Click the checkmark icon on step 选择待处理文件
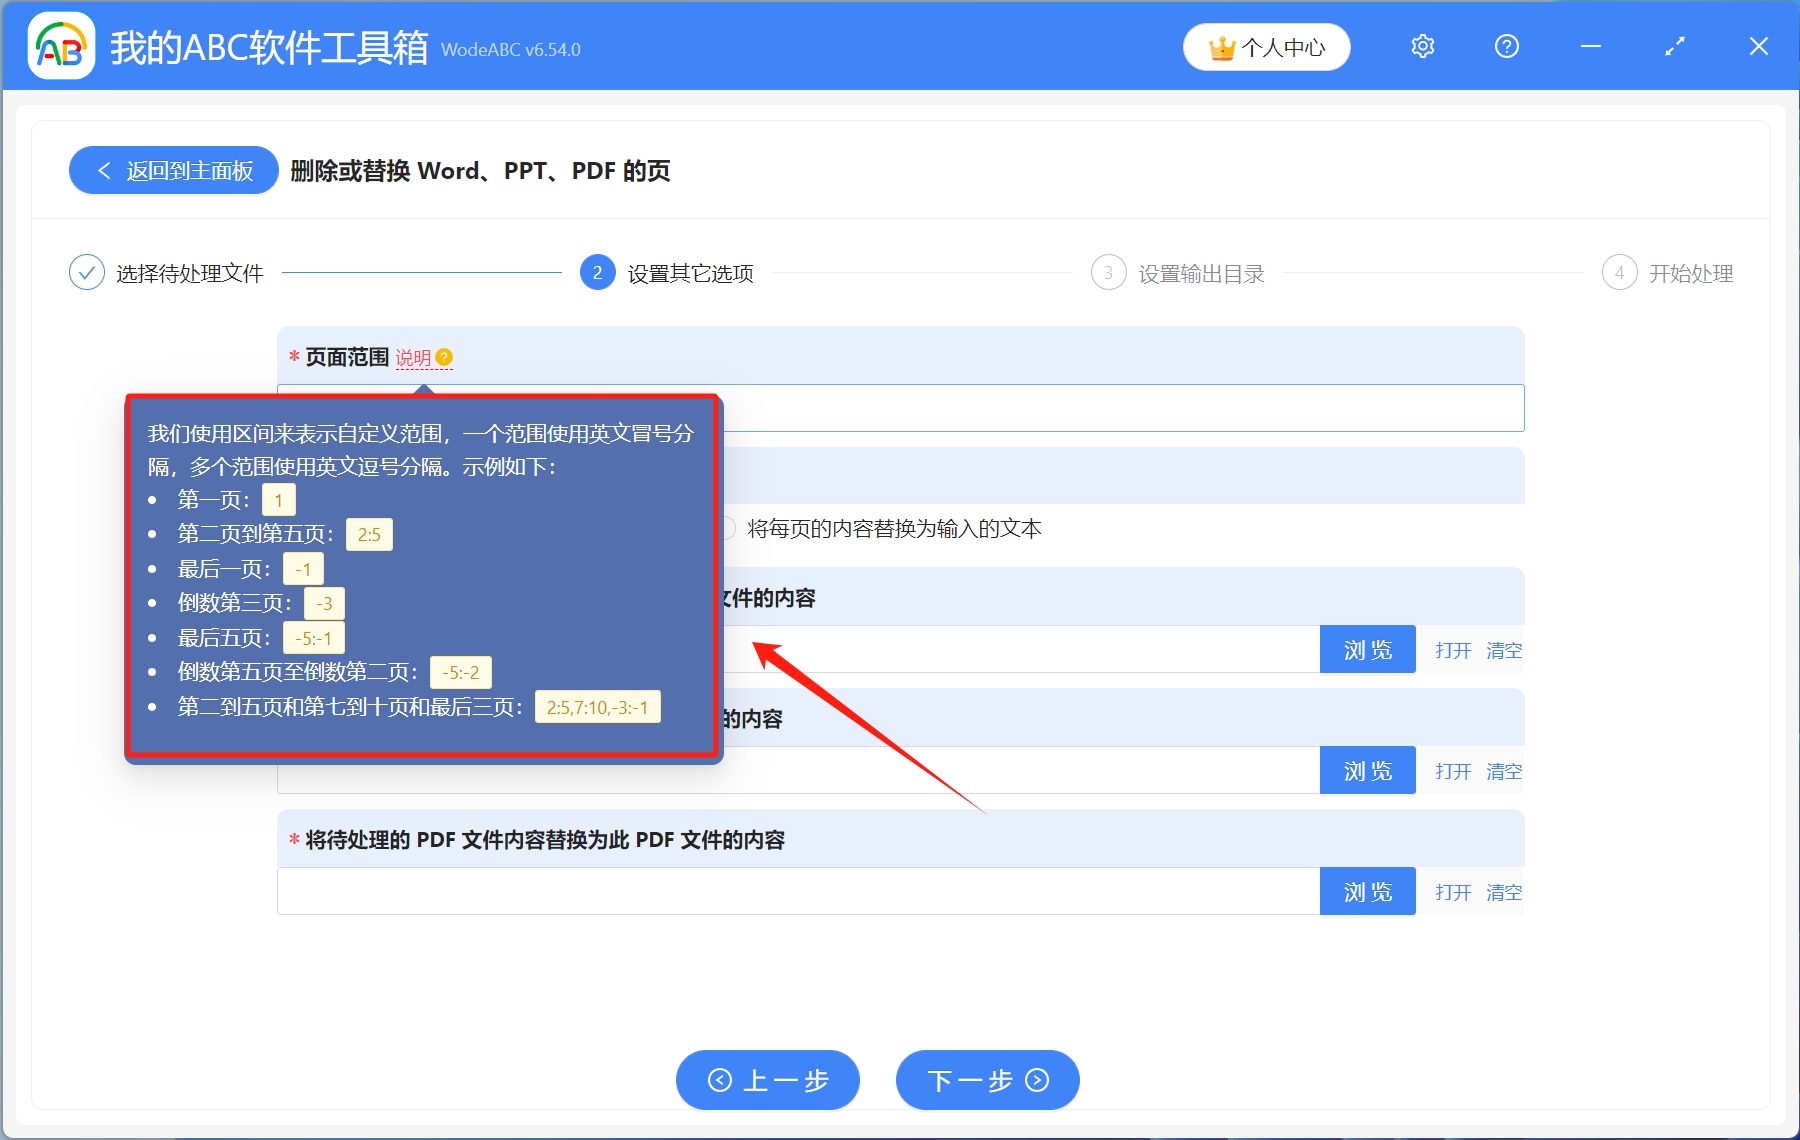Image resolution: width=1800 pixels, height=1140 pixels. pyautogui.click(x=88, y=272)
